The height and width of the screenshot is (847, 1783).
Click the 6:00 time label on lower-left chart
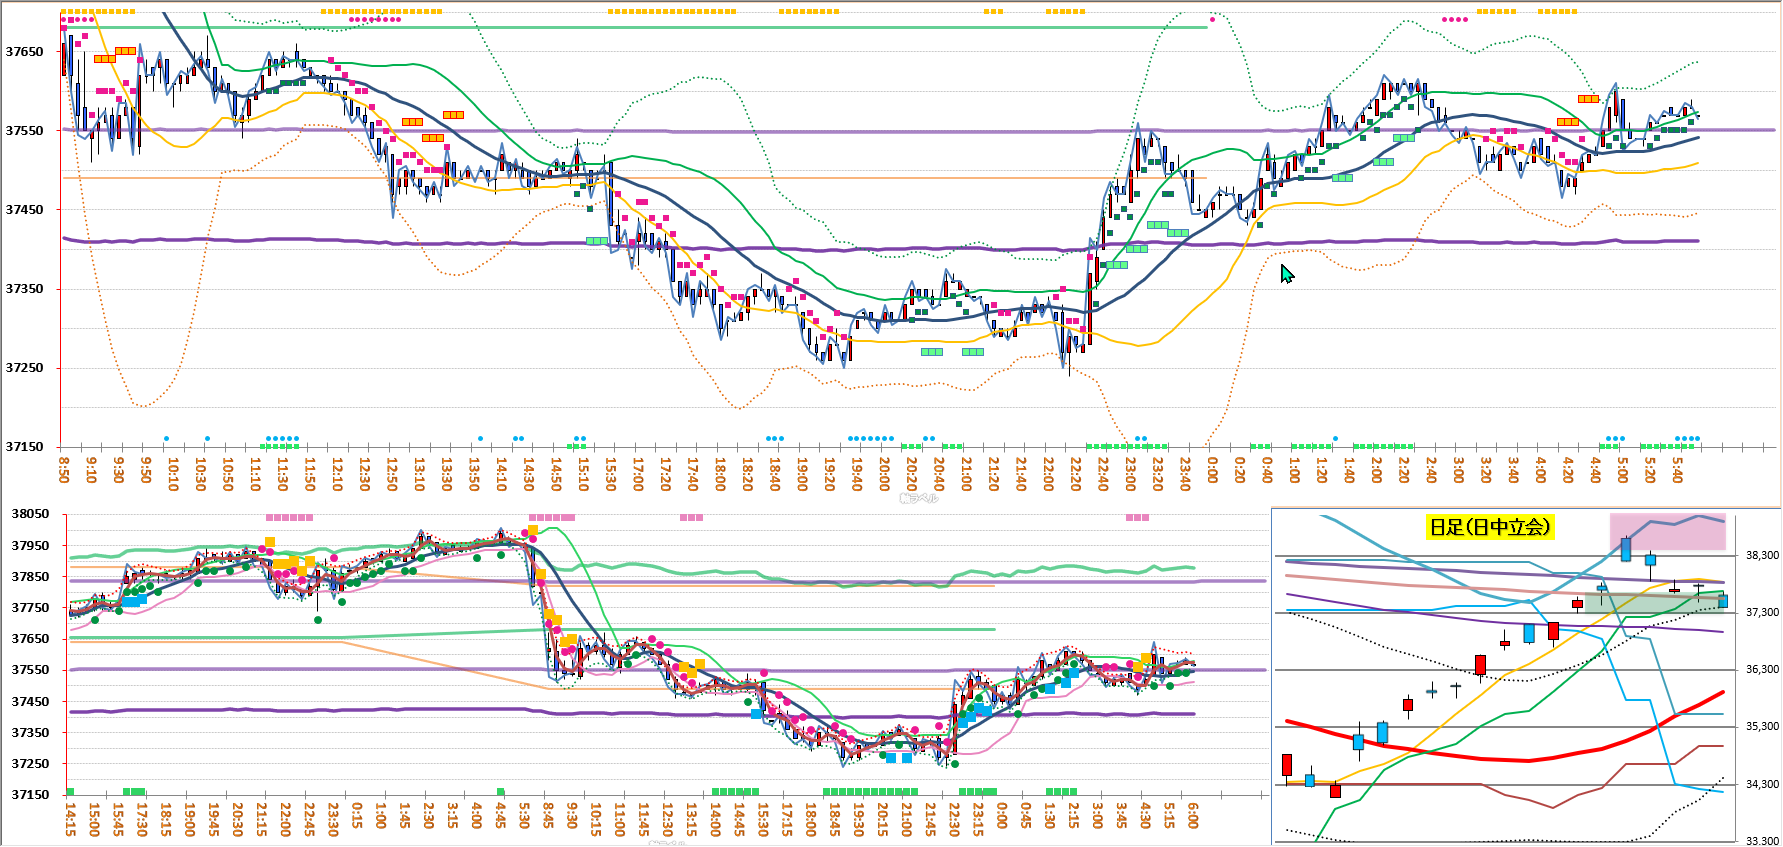pyautogui.click(x=1193, y=815)
